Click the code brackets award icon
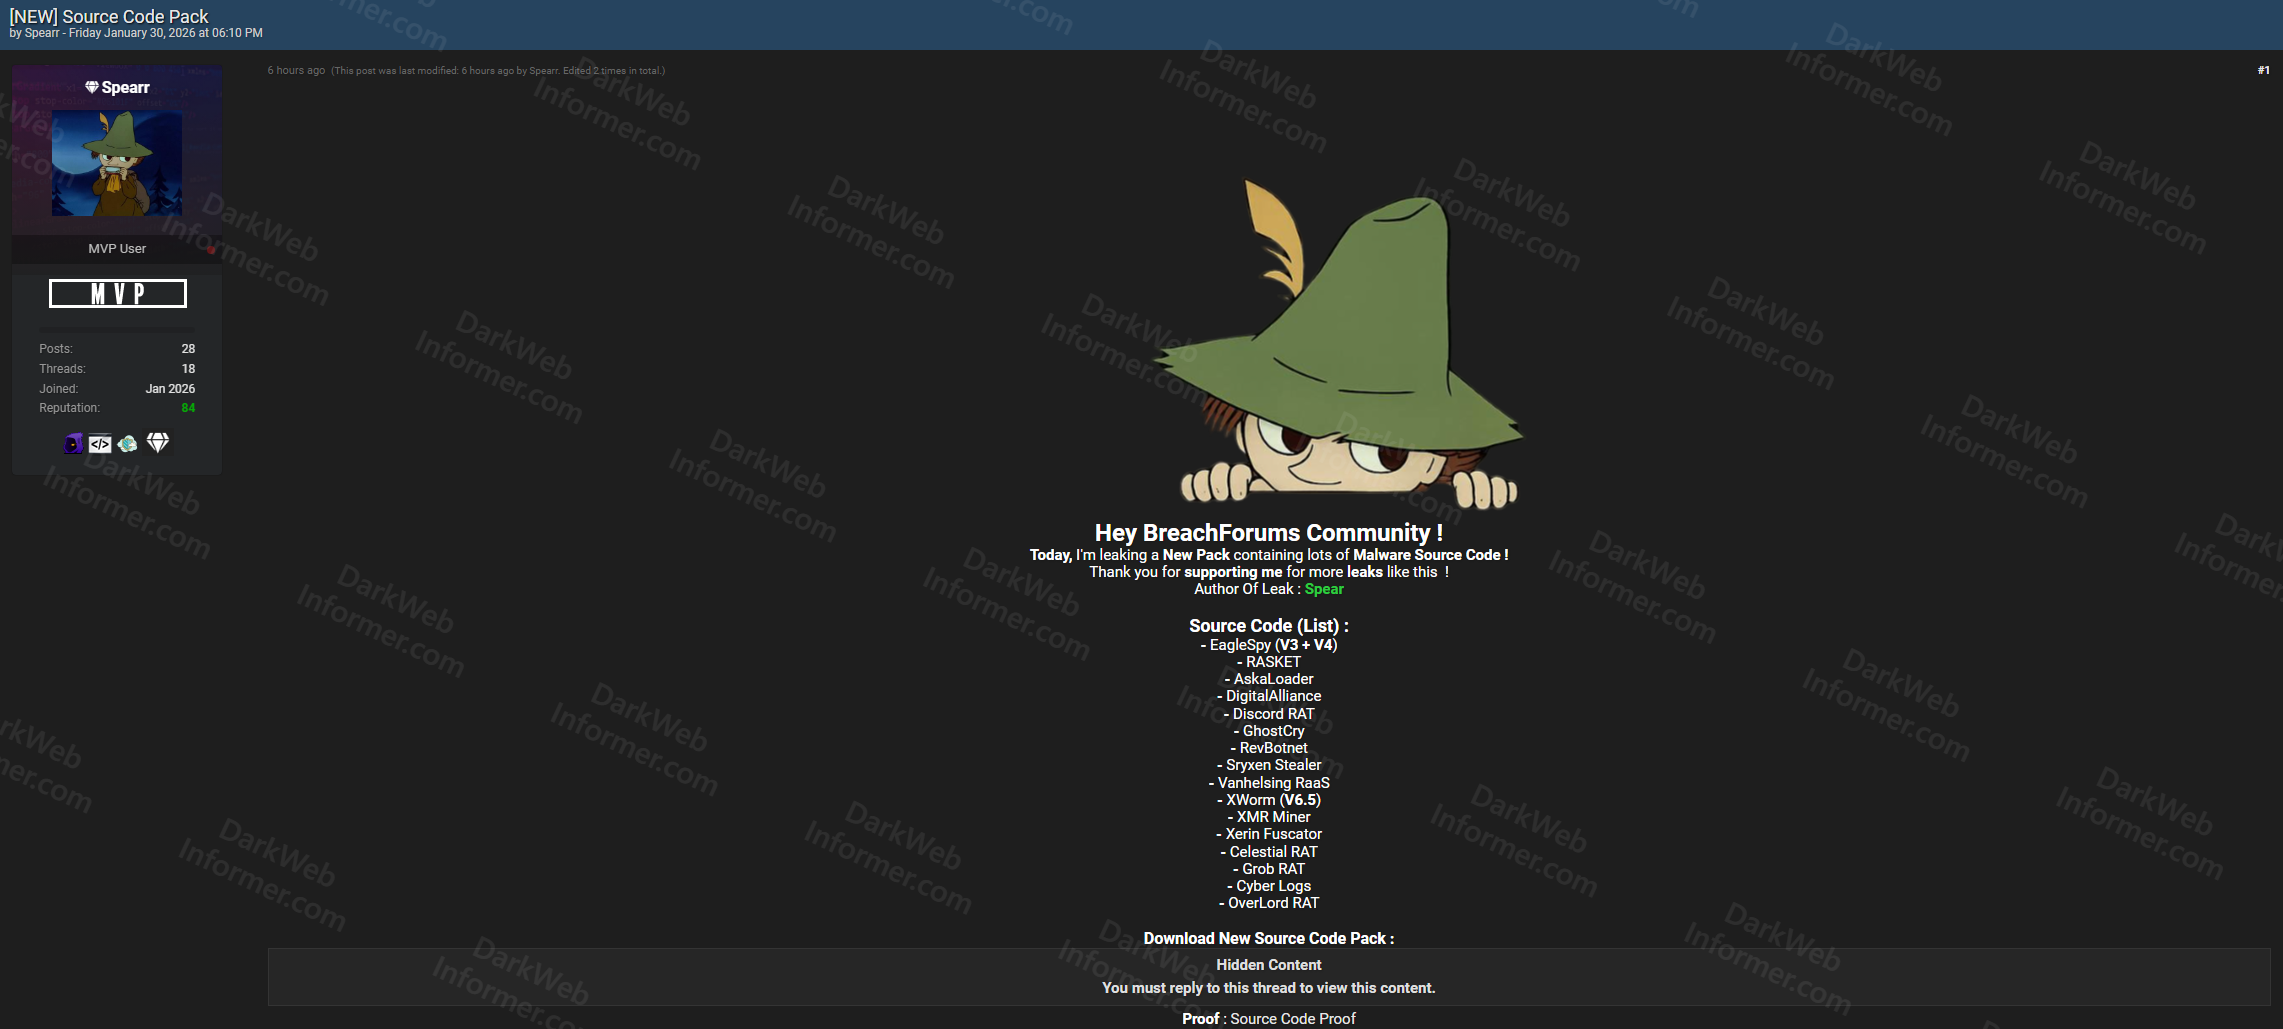Screen dimensions: 2283x1029 coord(100,444)
